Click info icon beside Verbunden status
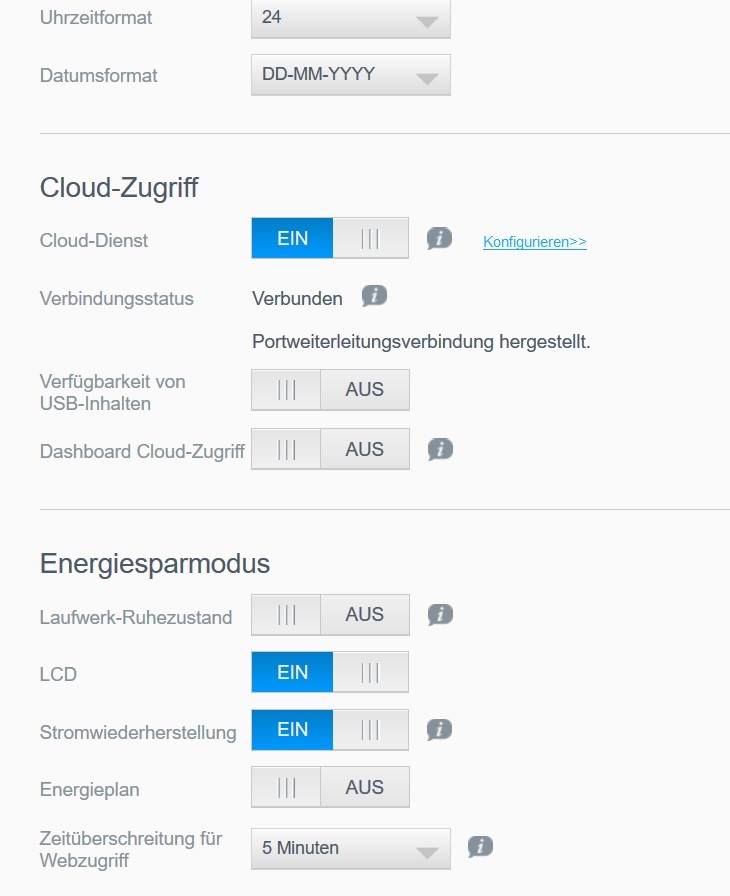Viewport: 730px width, 896px height. 374,296
